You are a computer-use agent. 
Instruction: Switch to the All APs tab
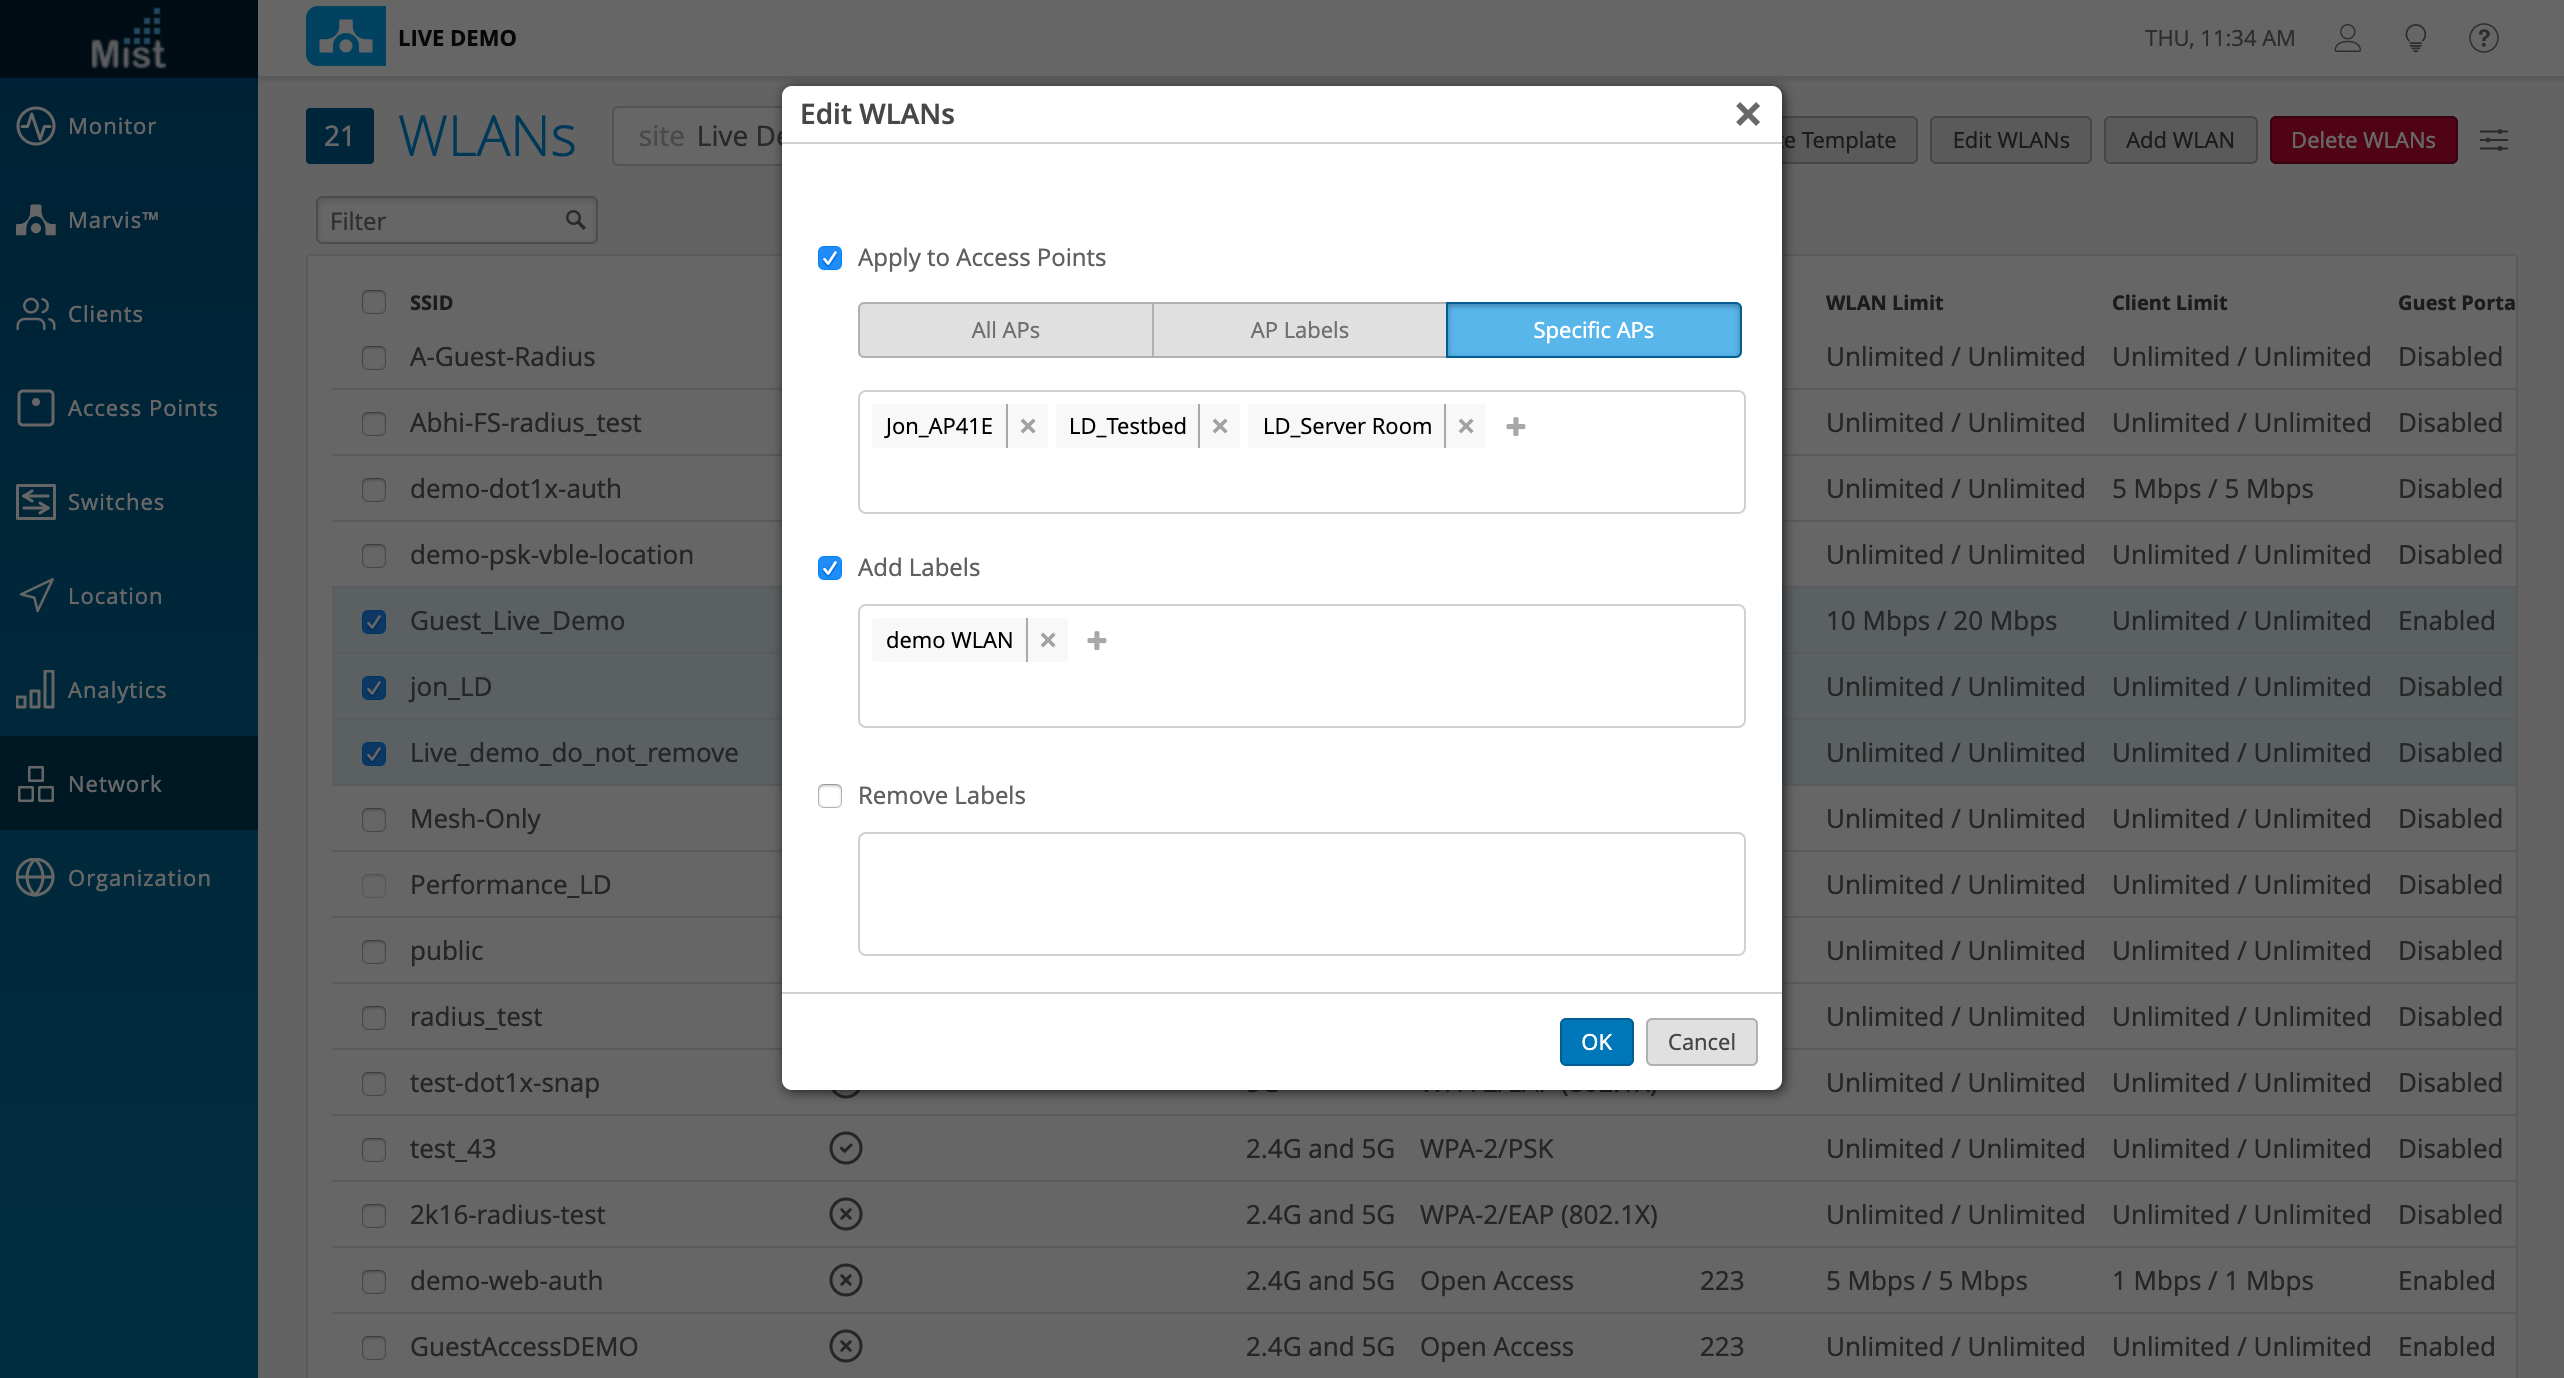(1005, 330)
